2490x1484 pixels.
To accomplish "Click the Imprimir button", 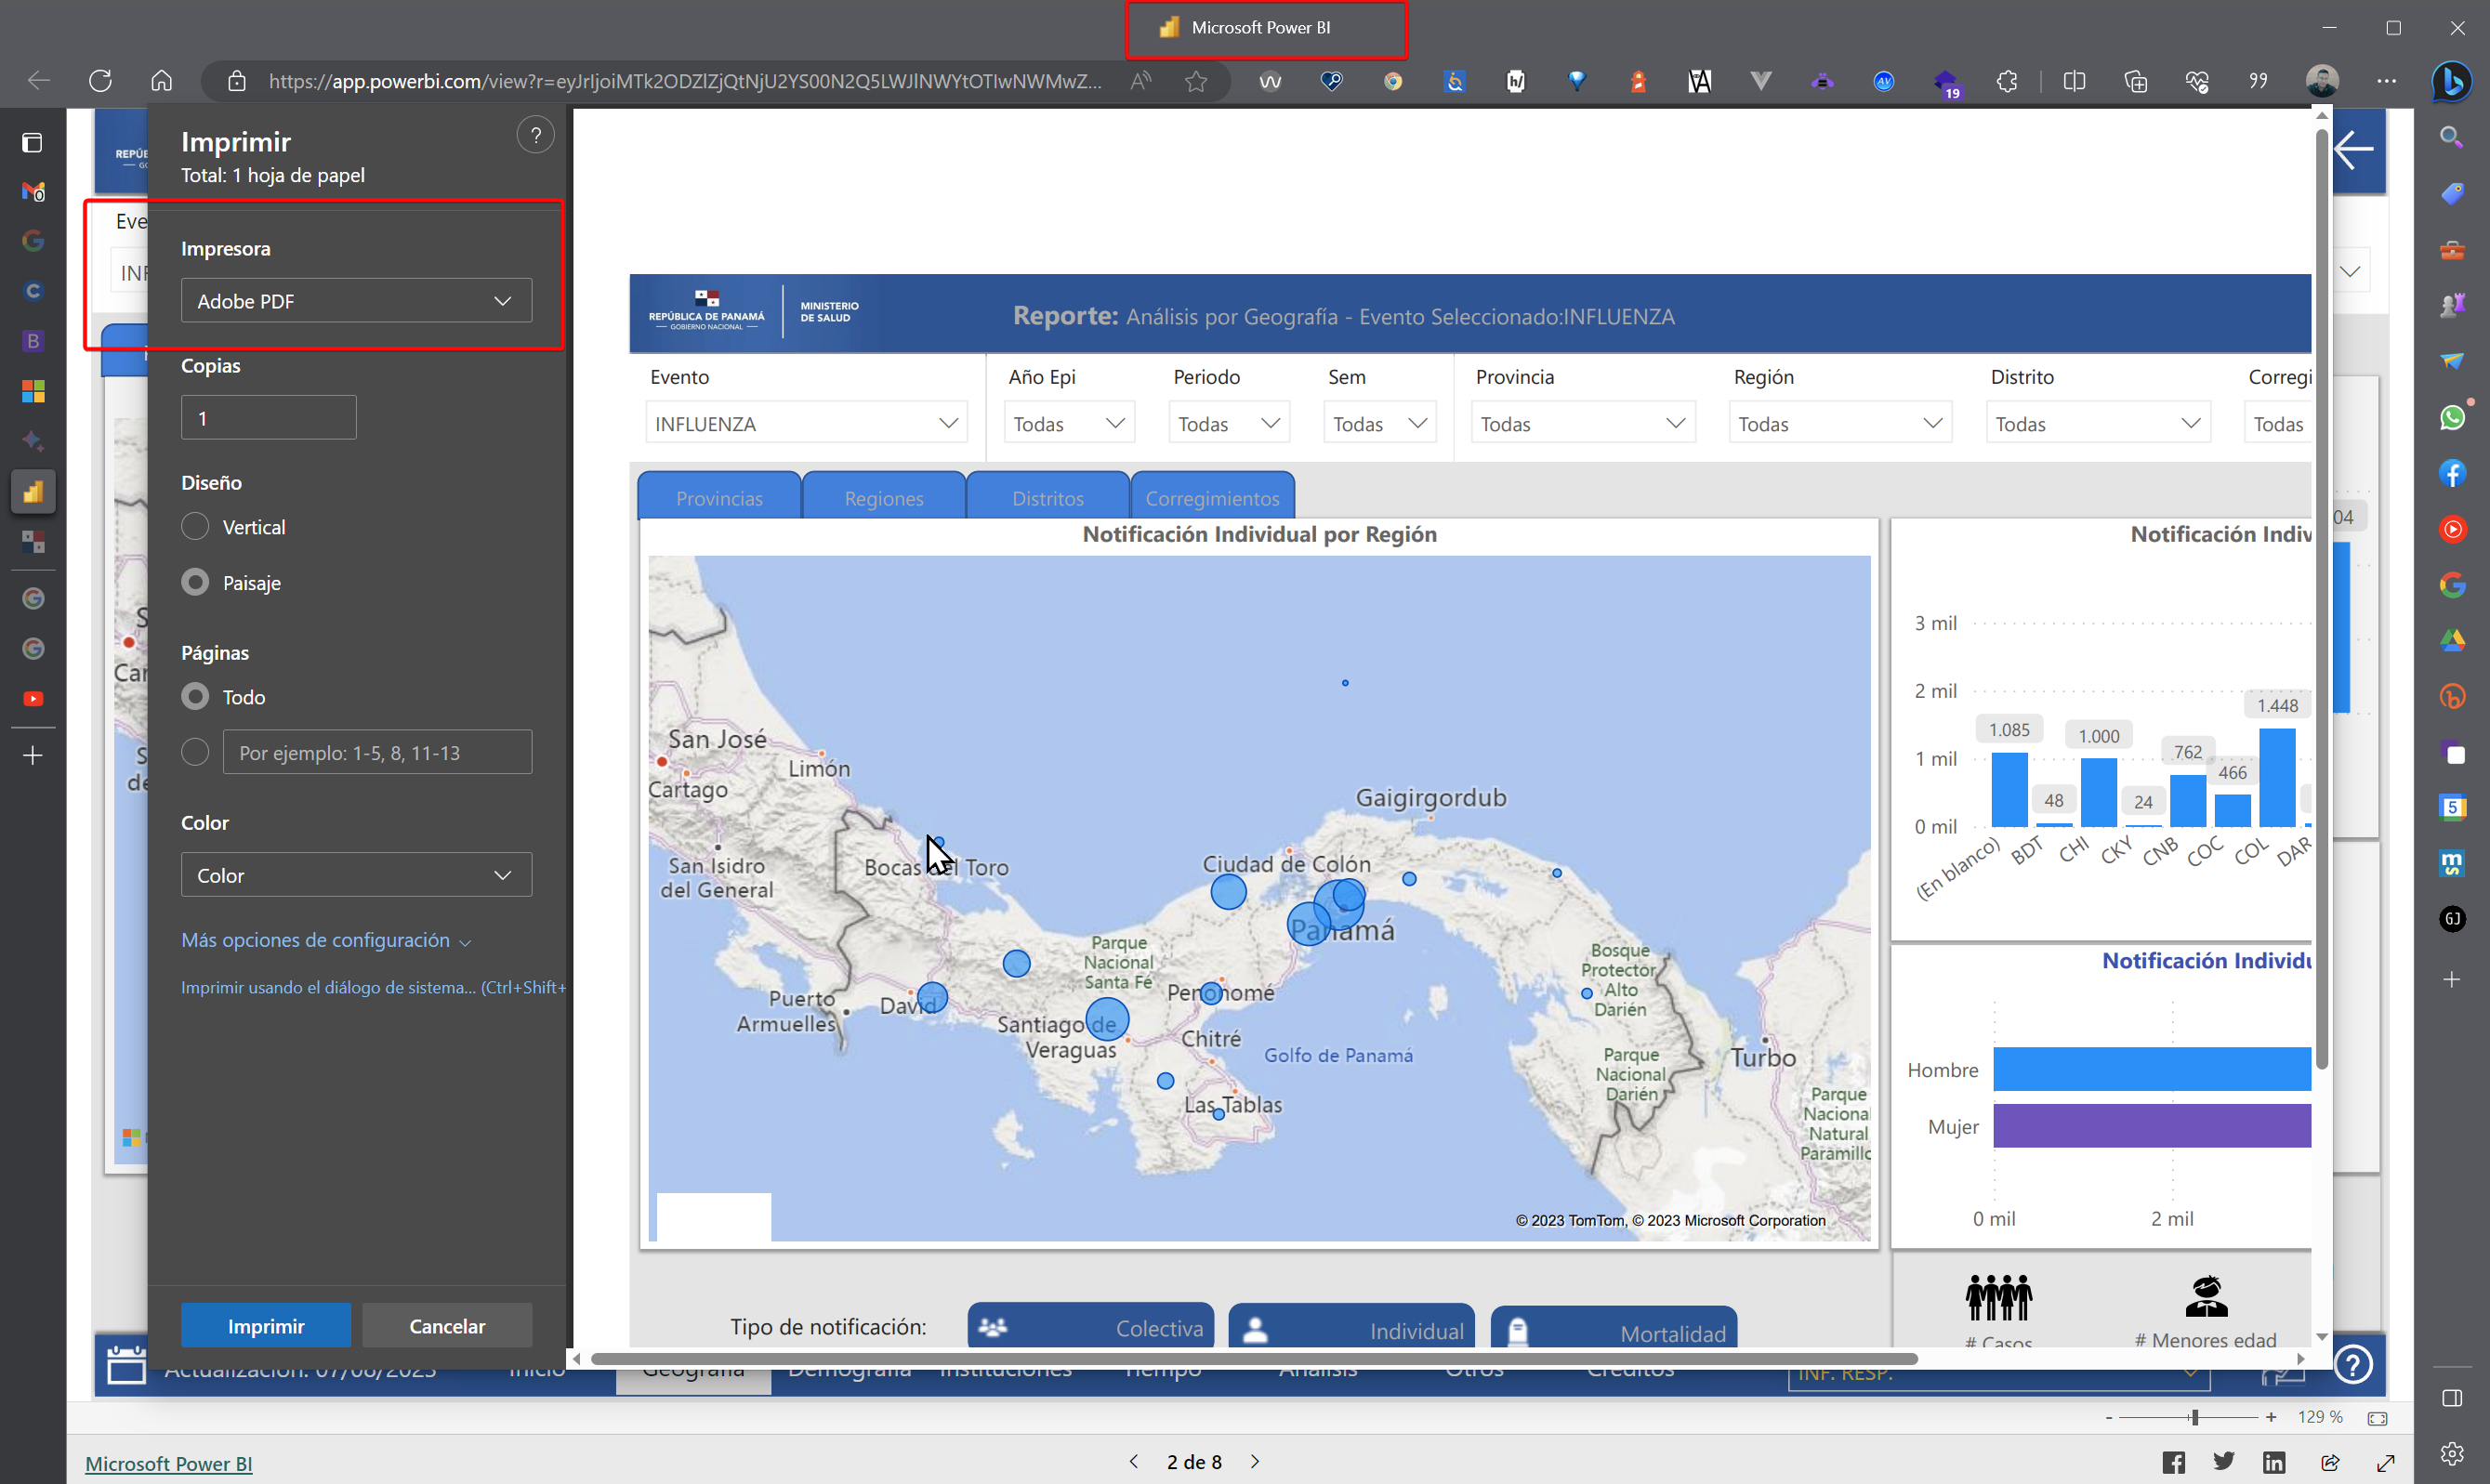I will coord(266,1326).
